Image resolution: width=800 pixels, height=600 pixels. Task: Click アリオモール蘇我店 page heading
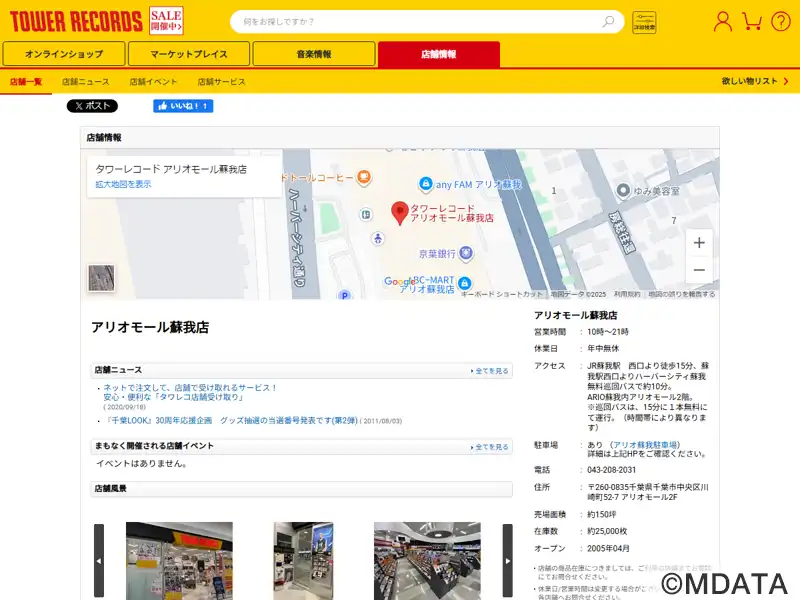click(150, 327)
